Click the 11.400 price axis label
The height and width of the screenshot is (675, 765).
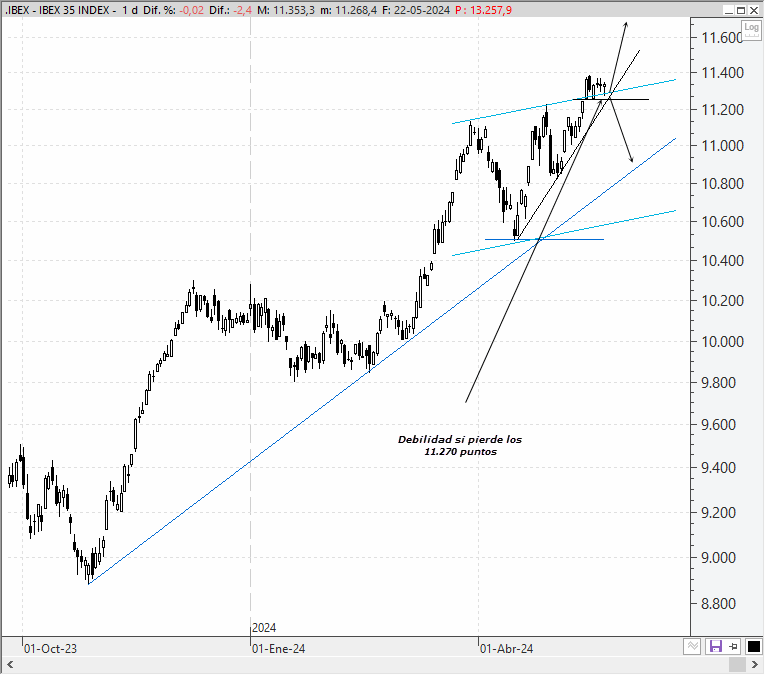pyautogui.click(x=723, y=73)
